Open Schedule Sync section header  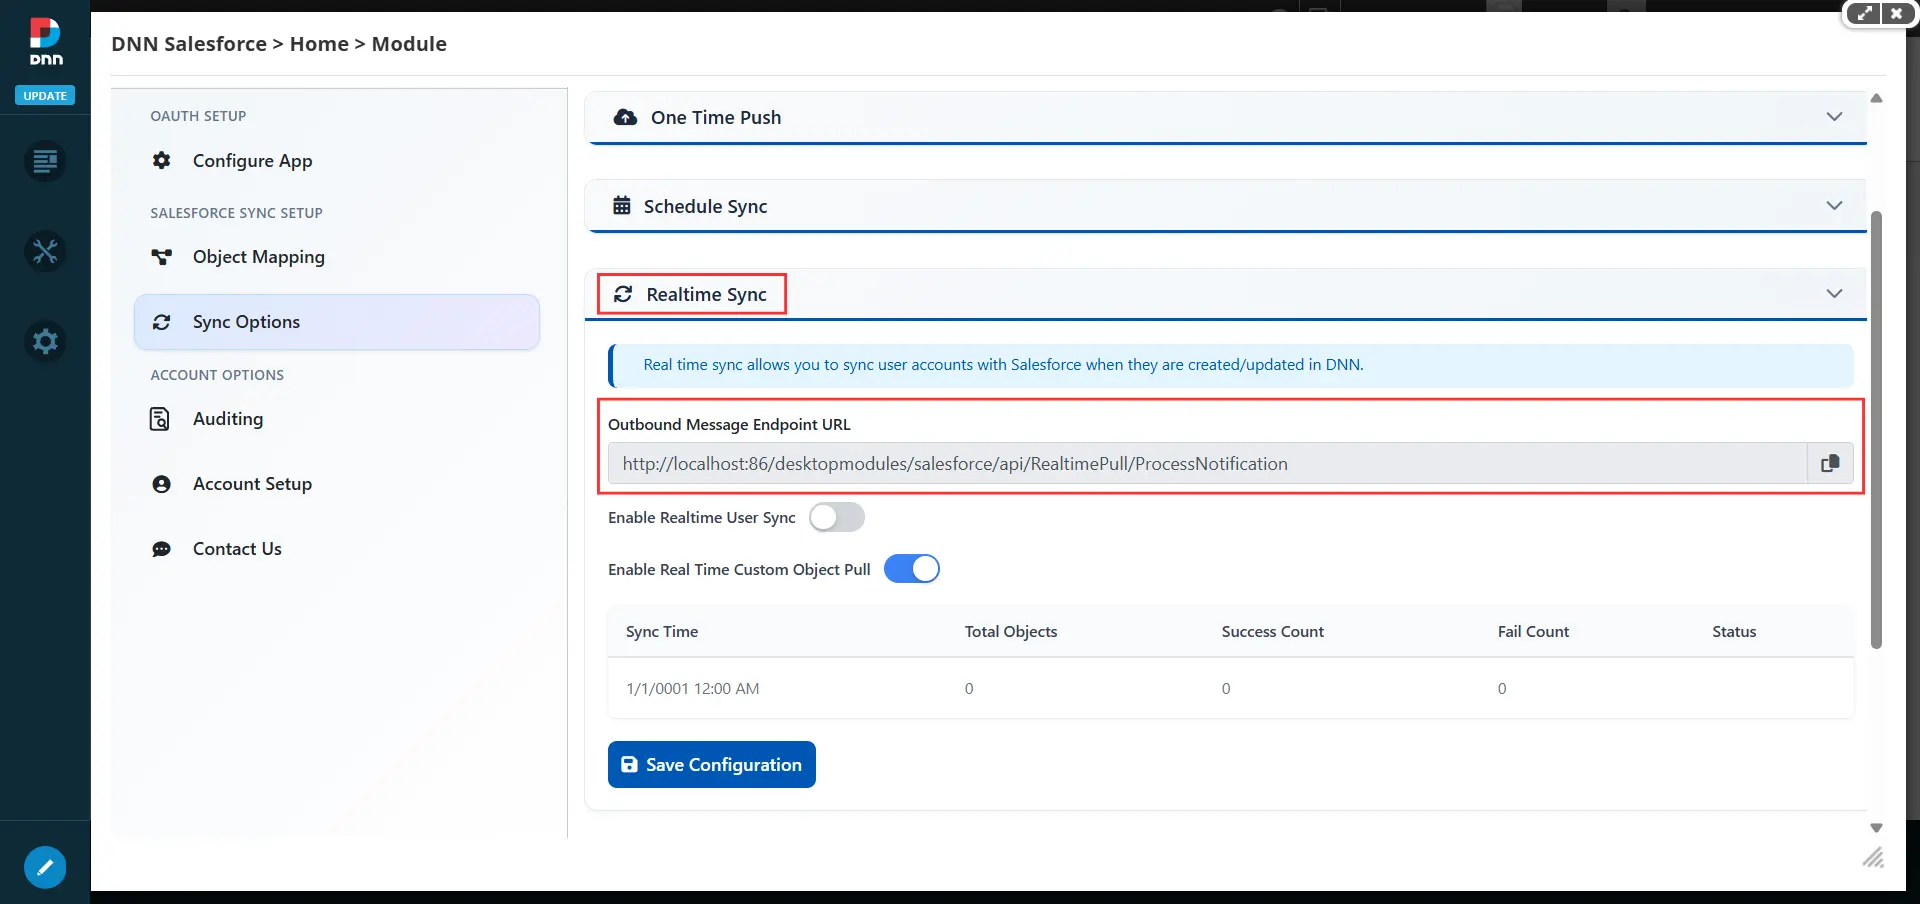1226,206
